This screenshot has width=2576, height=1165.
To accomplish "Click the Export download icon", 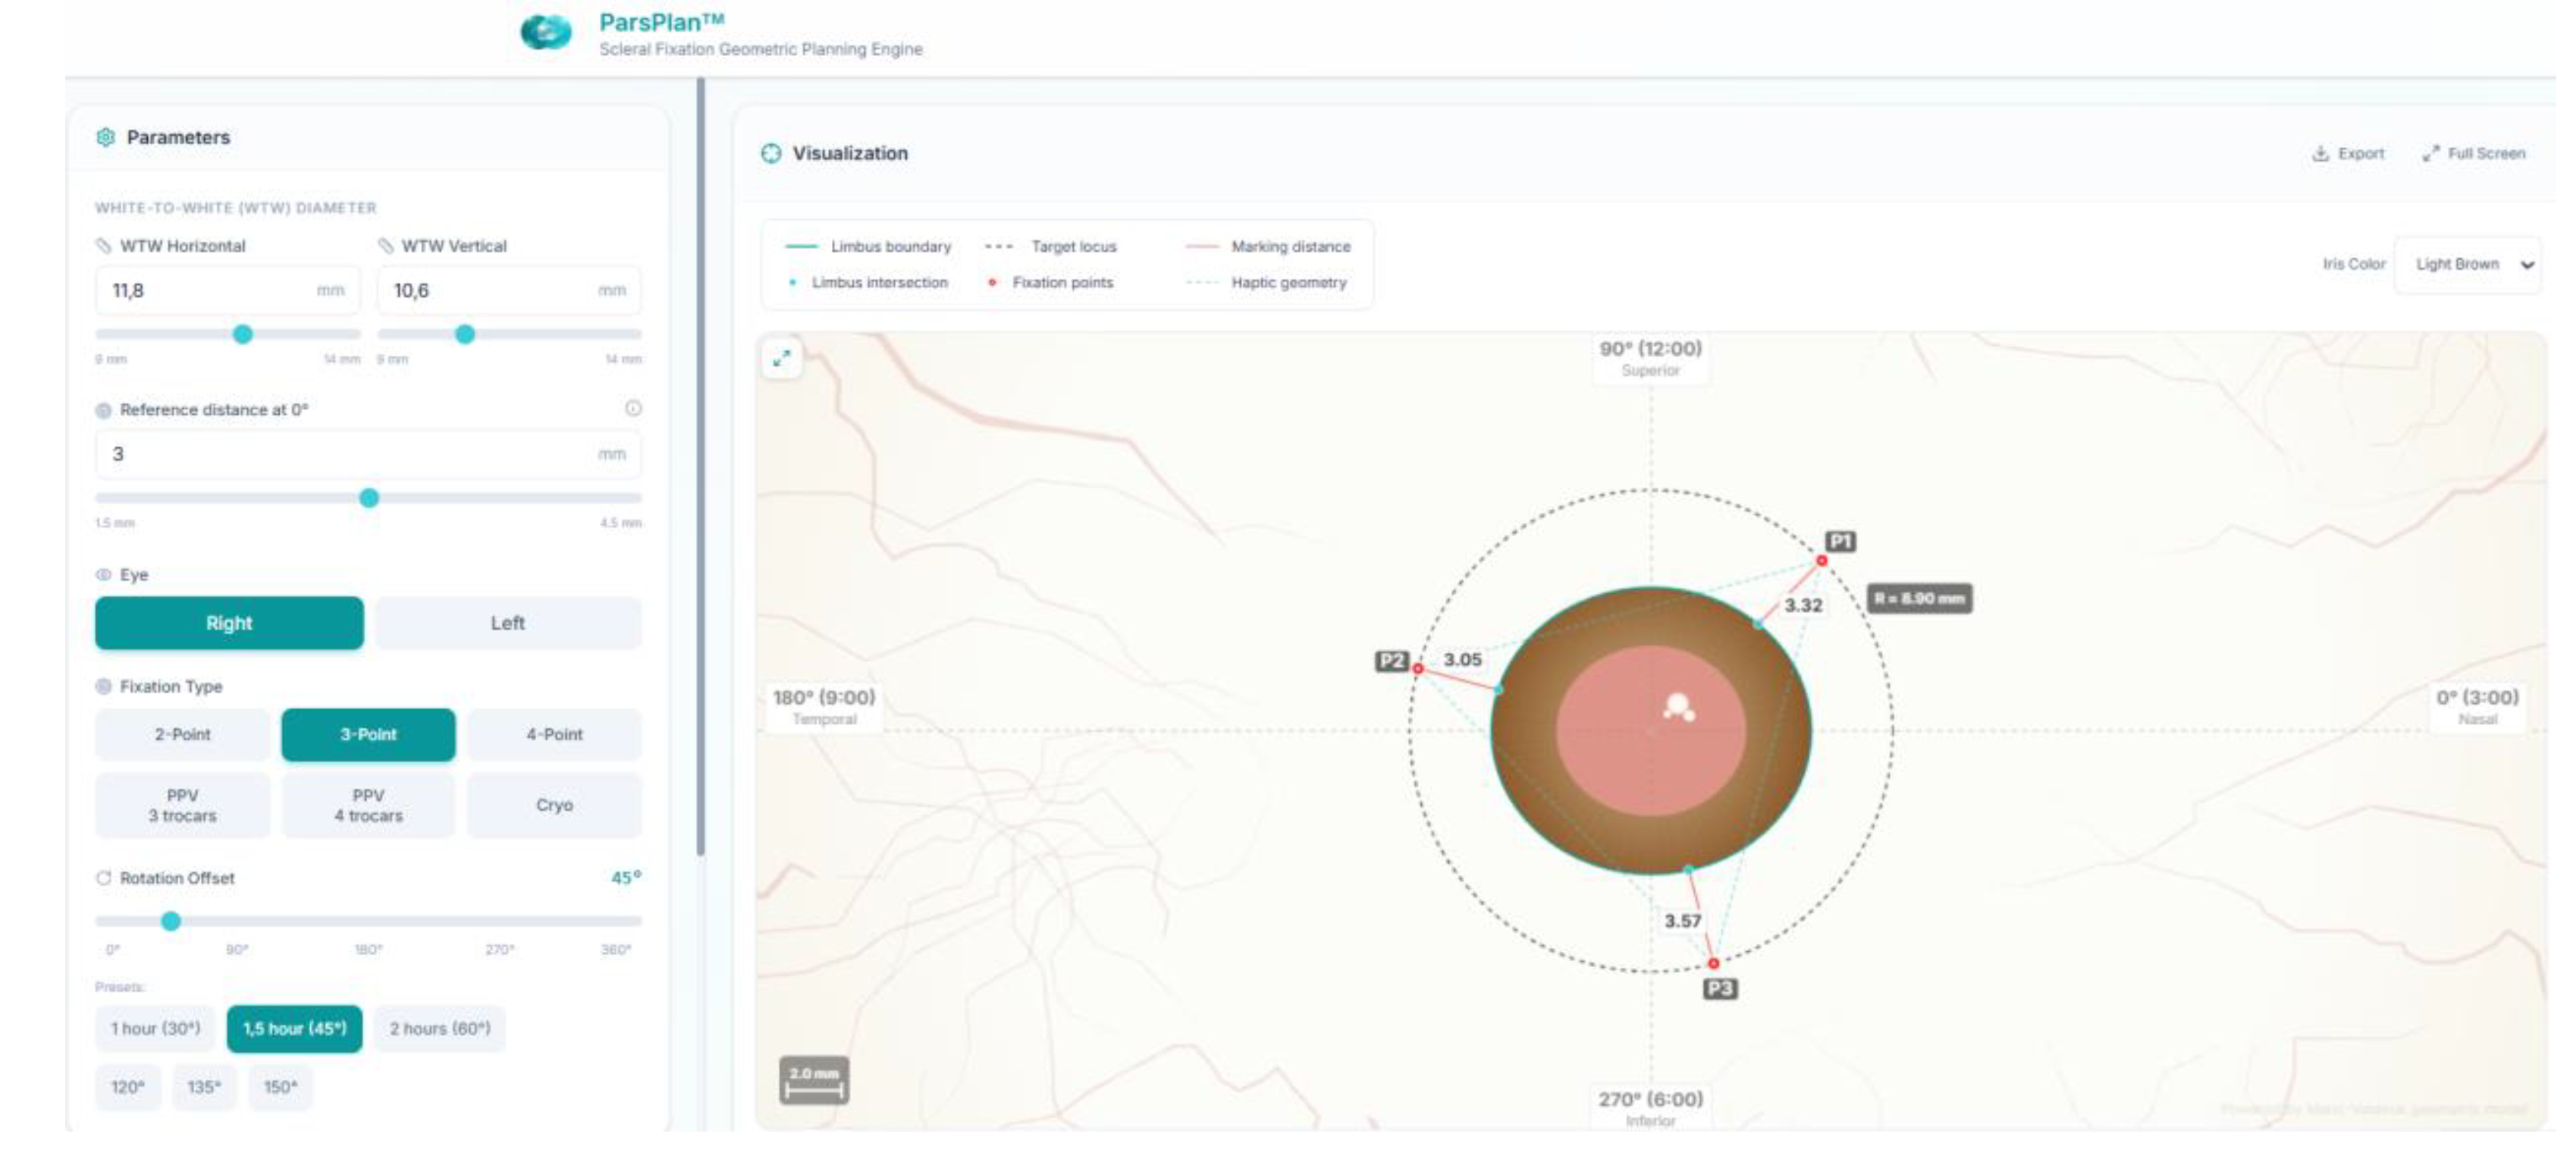I will 2320,153.
